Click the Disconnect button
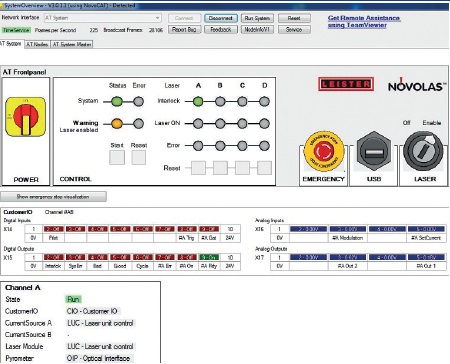The height and width of the screenshot is (364, 450). (221, 18)
